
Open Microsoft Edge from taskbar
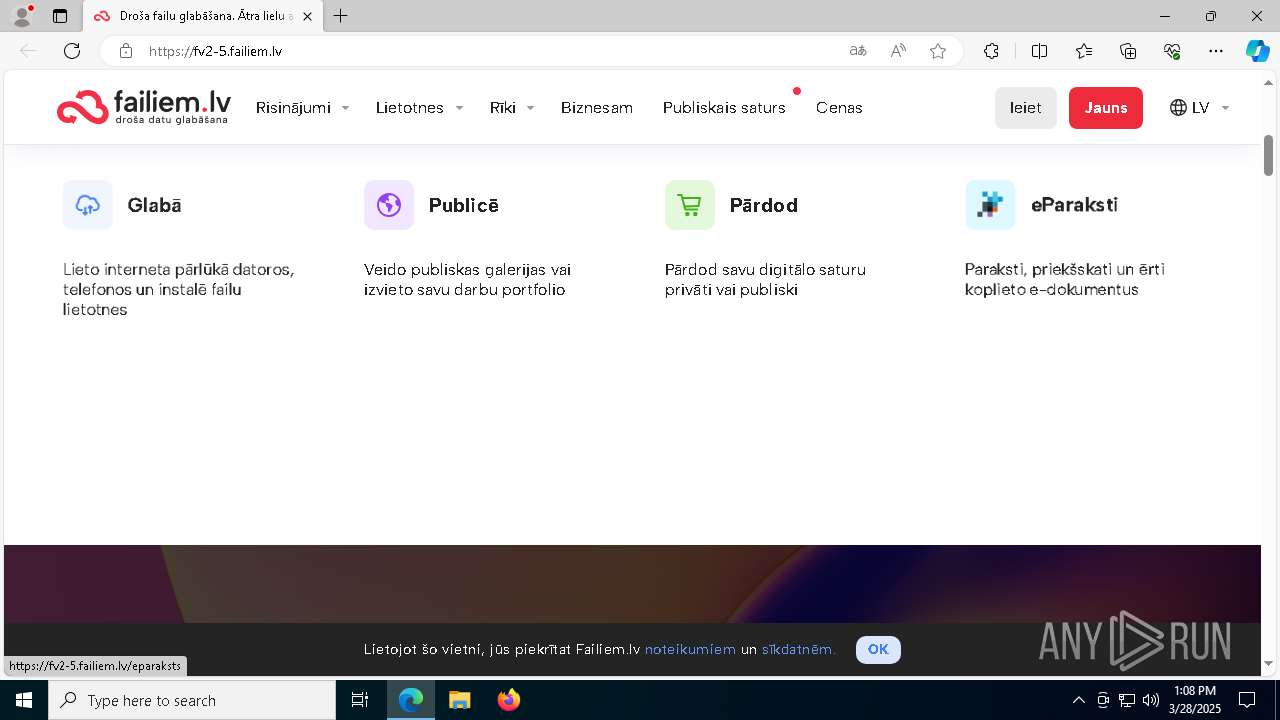pyautogui.click(x=411, y=700)
